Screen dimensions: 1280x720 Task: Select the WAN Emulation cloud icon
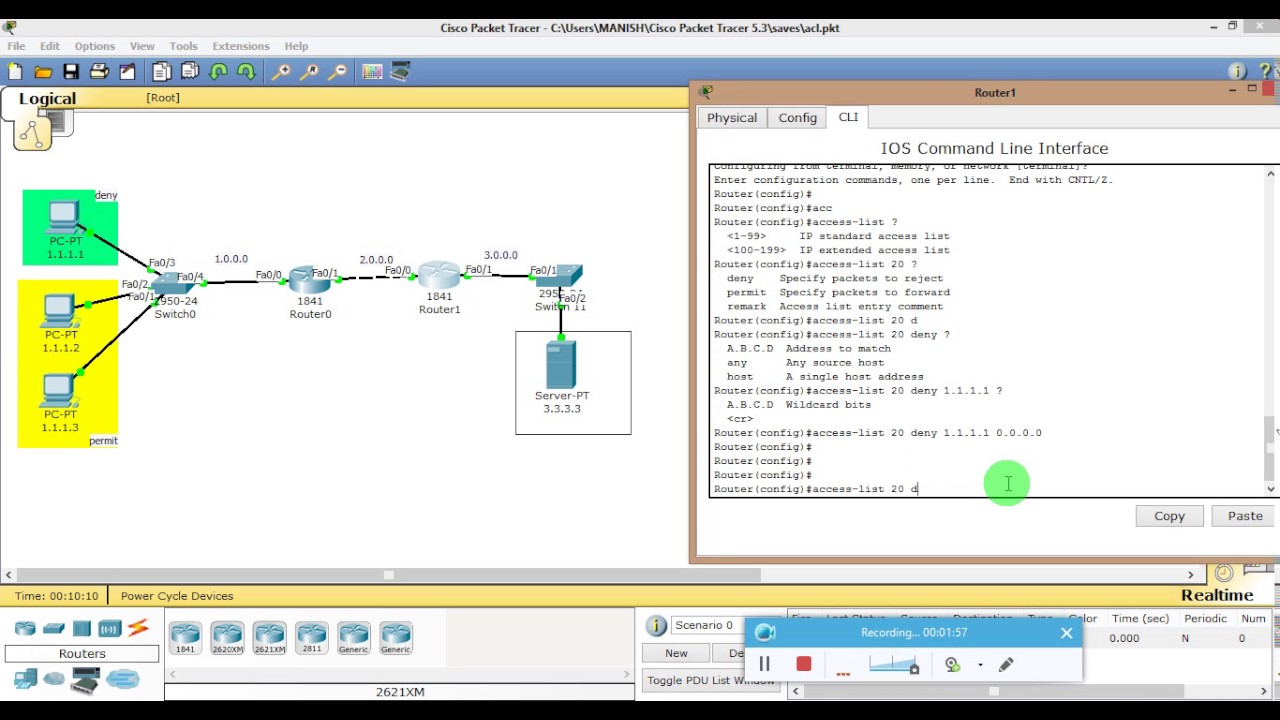tap(54, 679)
